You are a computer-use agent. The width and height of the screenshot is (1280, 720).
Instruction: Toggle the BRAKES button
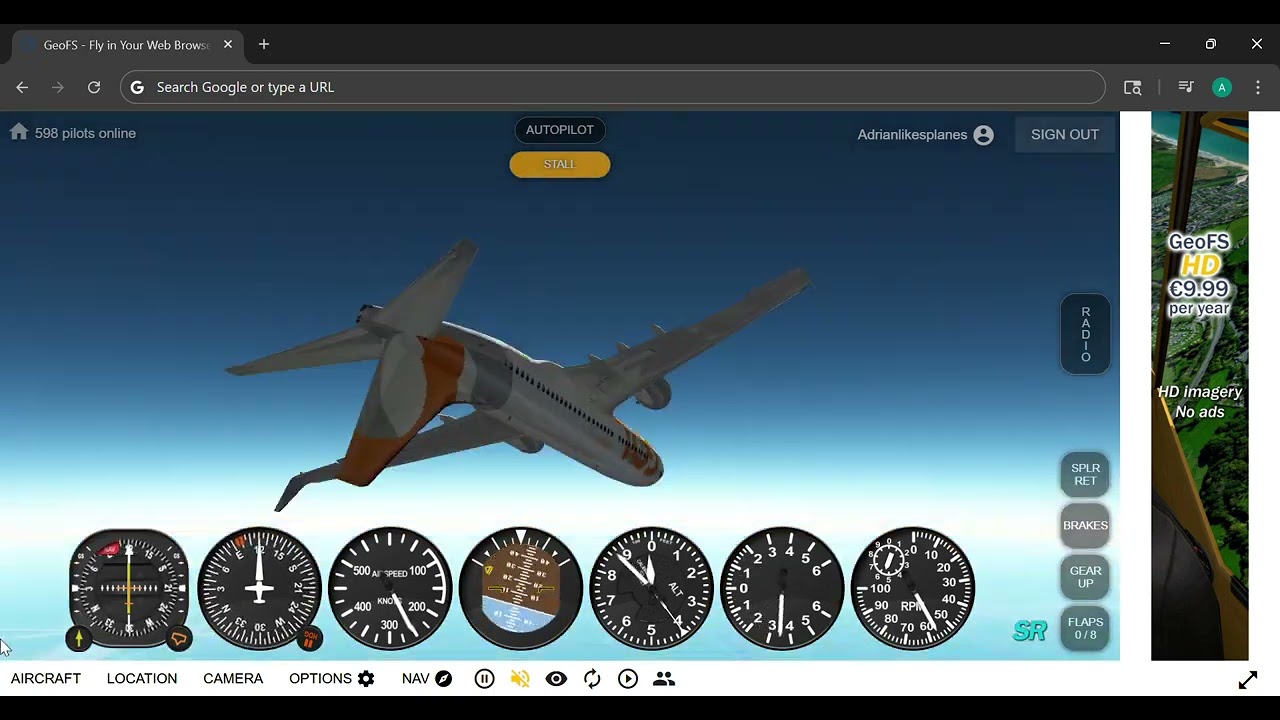click(x=1085, y=526)
